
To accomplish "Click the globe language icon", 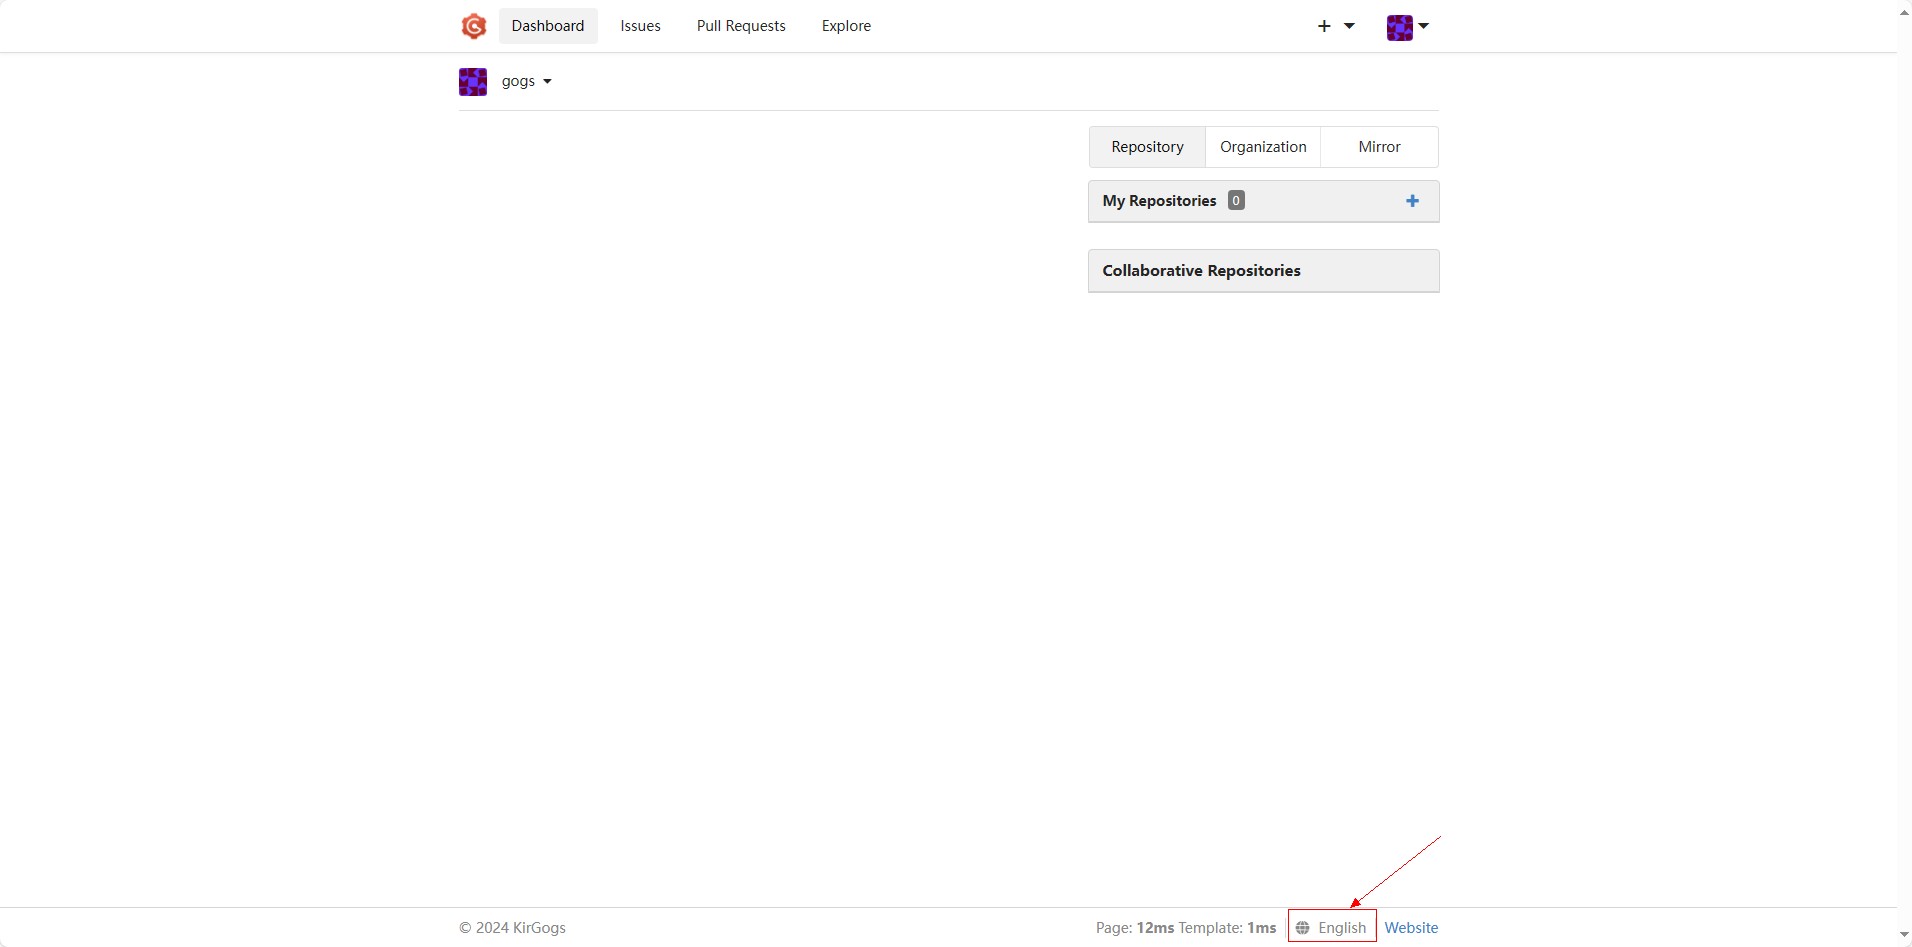I will pyautogui.click(x=1302, y=928).
